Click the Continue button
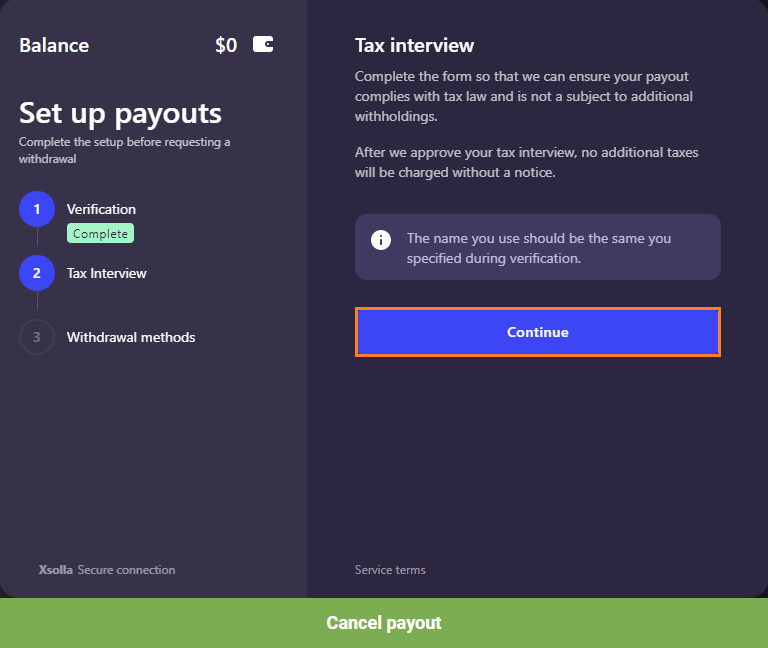Screen dimensions: 768x648 (538, 332)
